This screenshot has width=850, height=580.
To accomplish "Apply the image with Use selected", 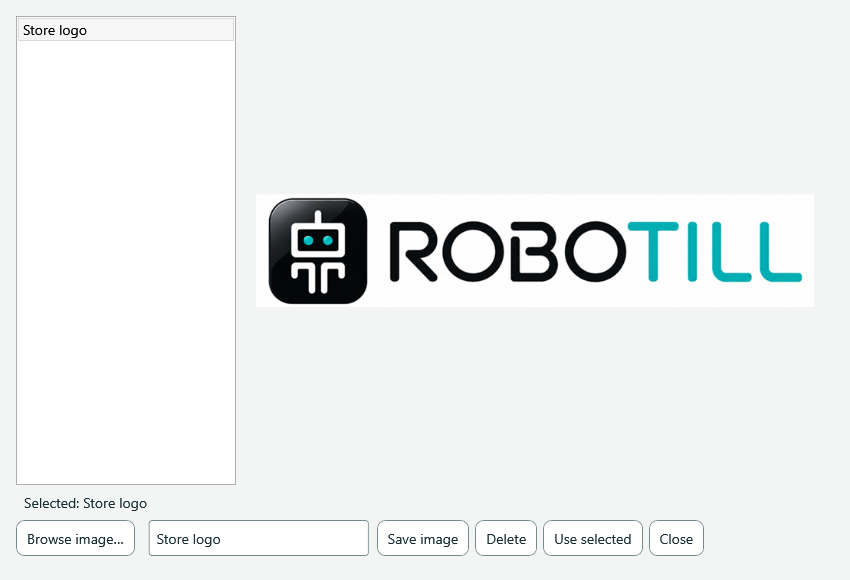I will tap(593, 538).
